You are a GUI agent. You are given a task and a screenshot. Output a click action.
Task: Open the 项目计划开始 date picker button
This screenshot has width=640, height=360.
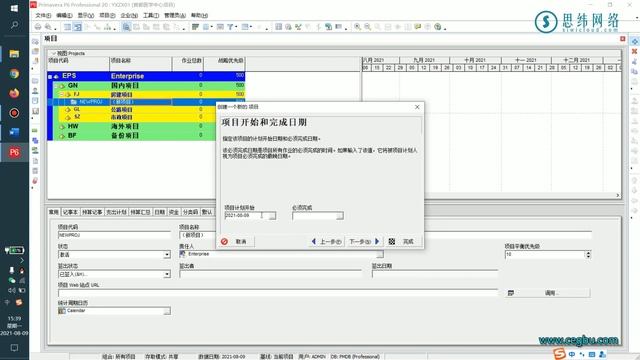[272, 216]
